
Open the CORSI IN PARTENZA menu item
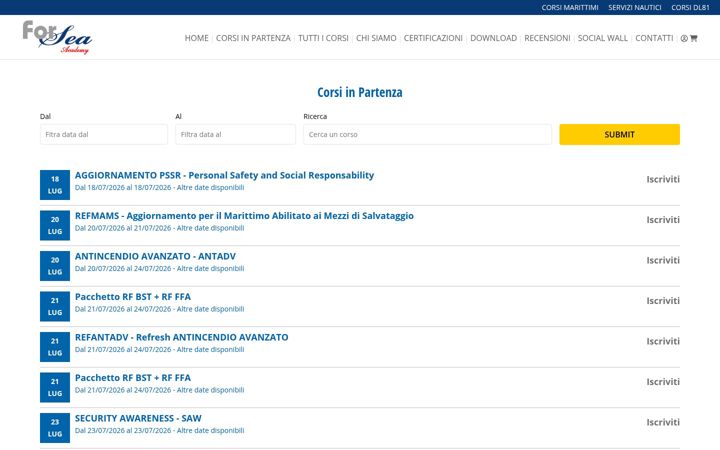pyautogui.click(x=253, y=38)
